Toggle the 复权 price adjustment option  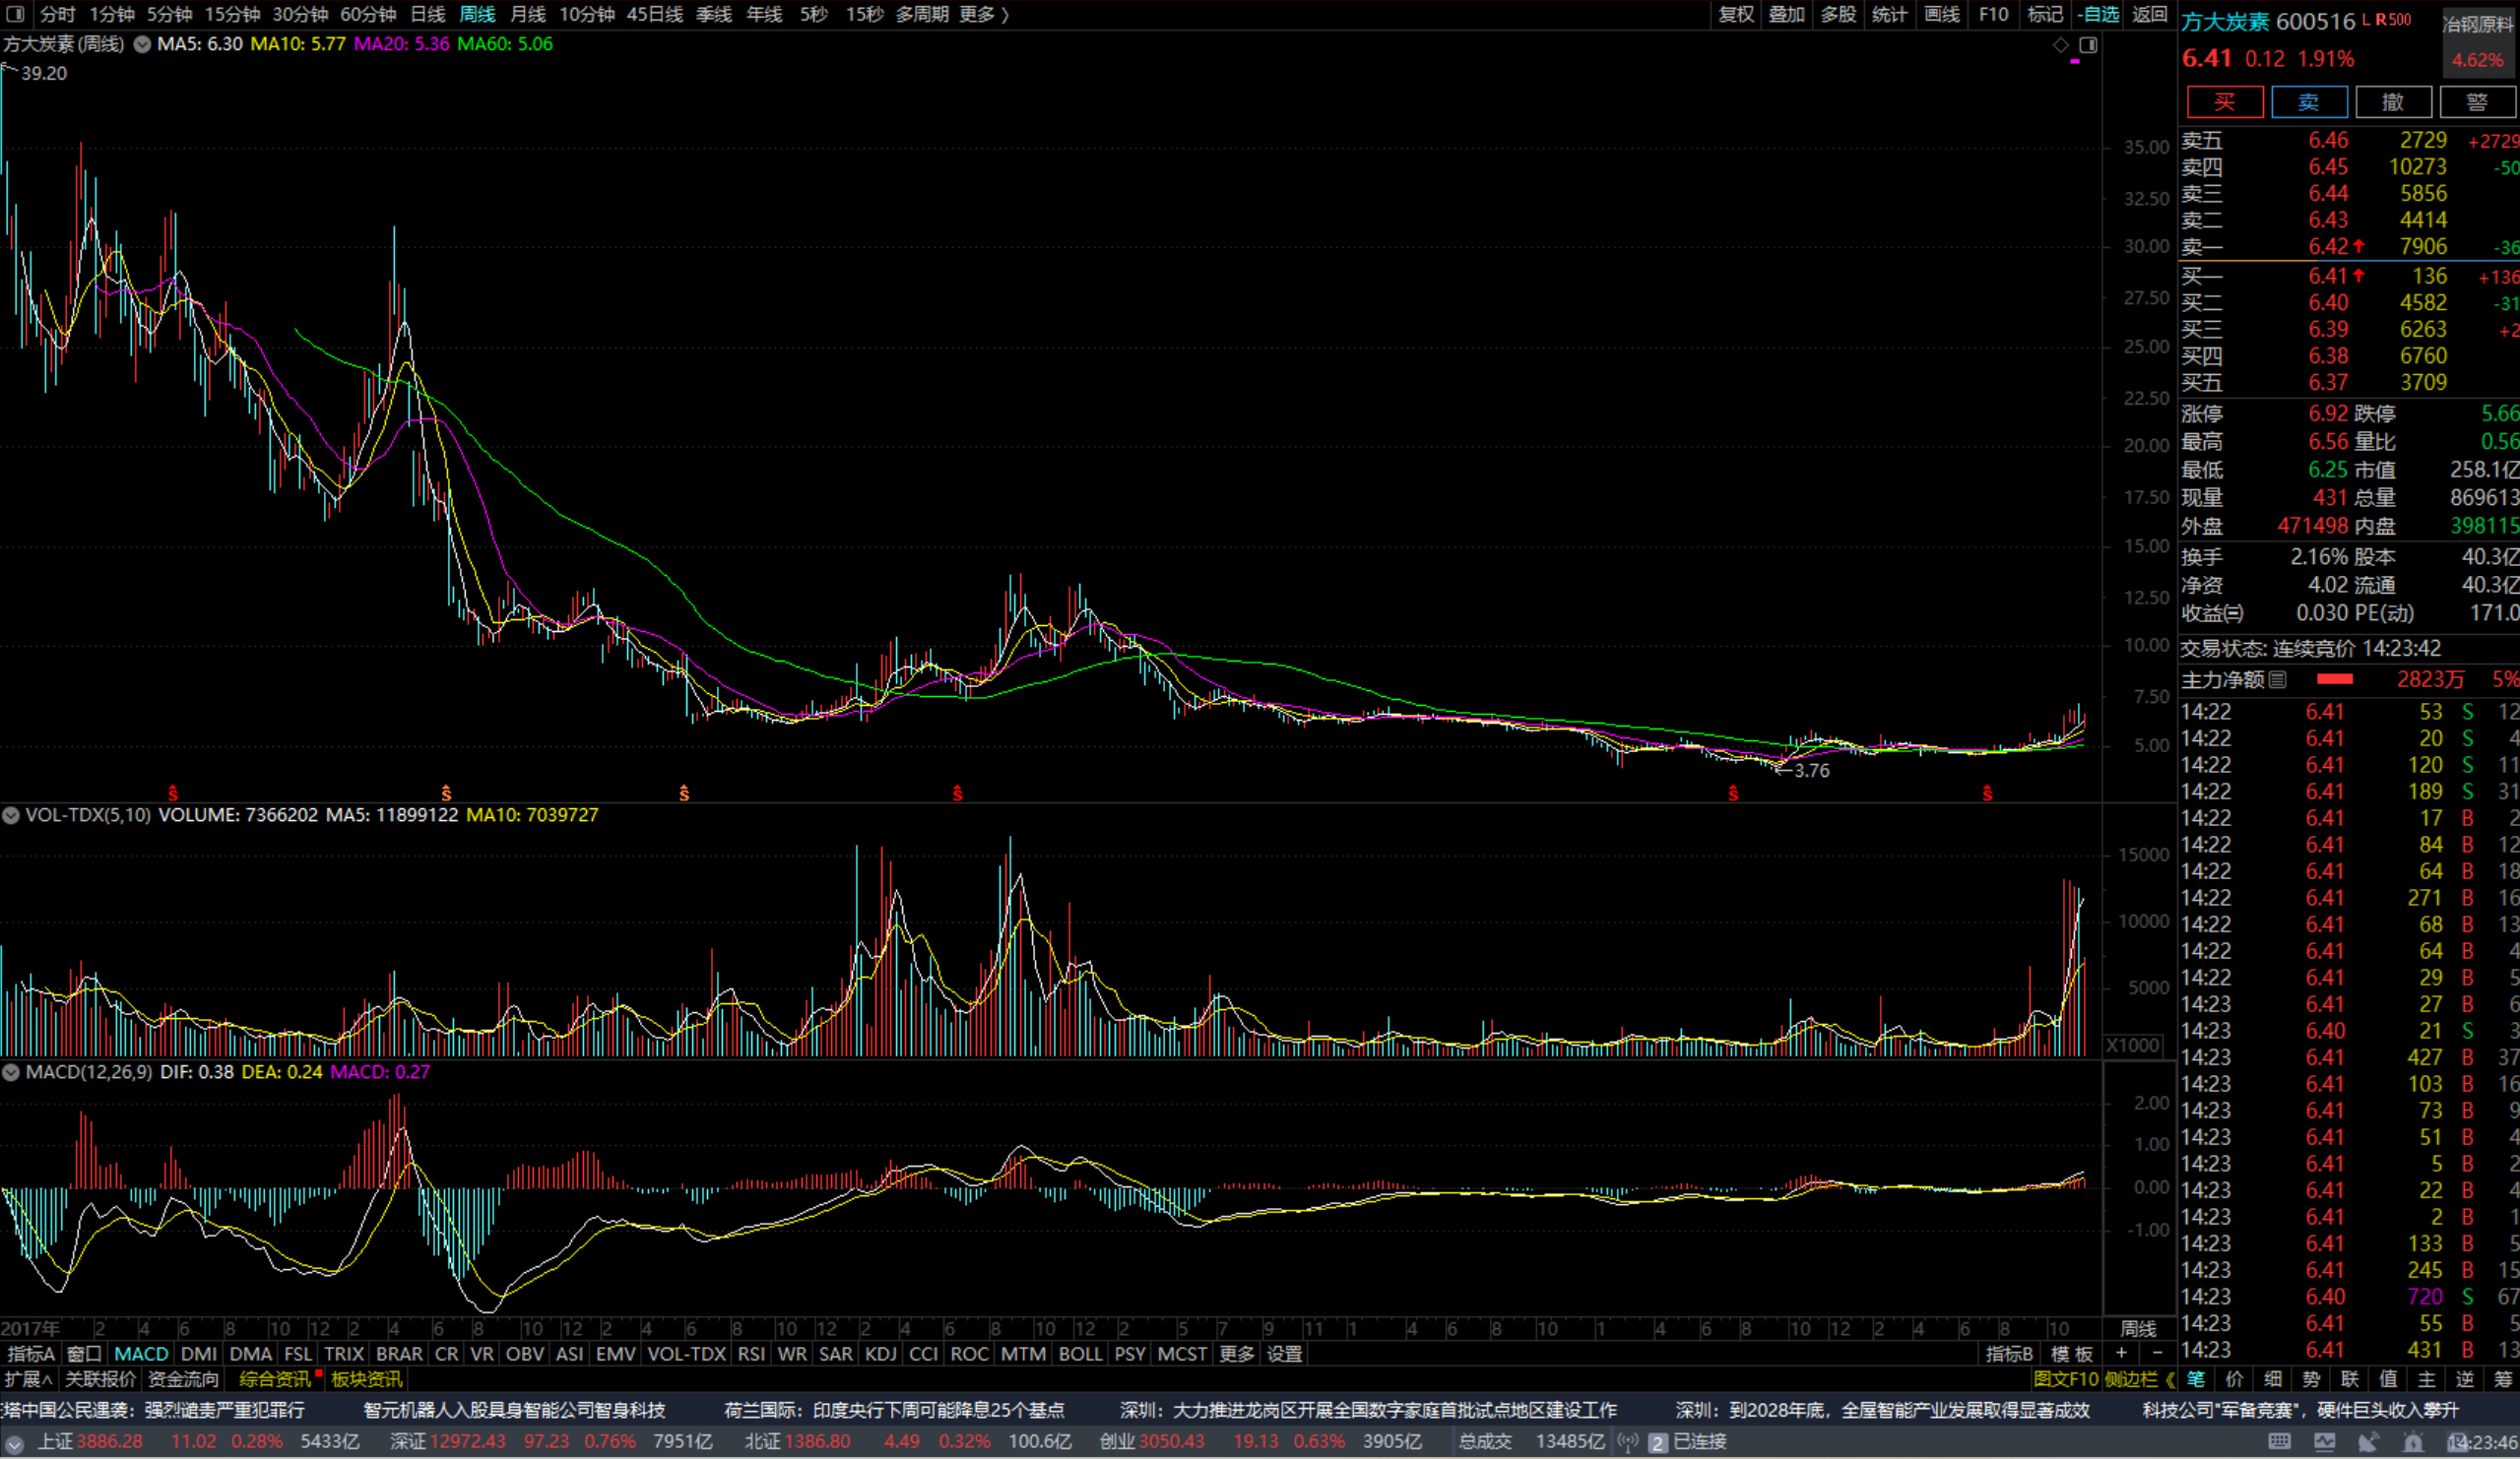[1736, 14]
